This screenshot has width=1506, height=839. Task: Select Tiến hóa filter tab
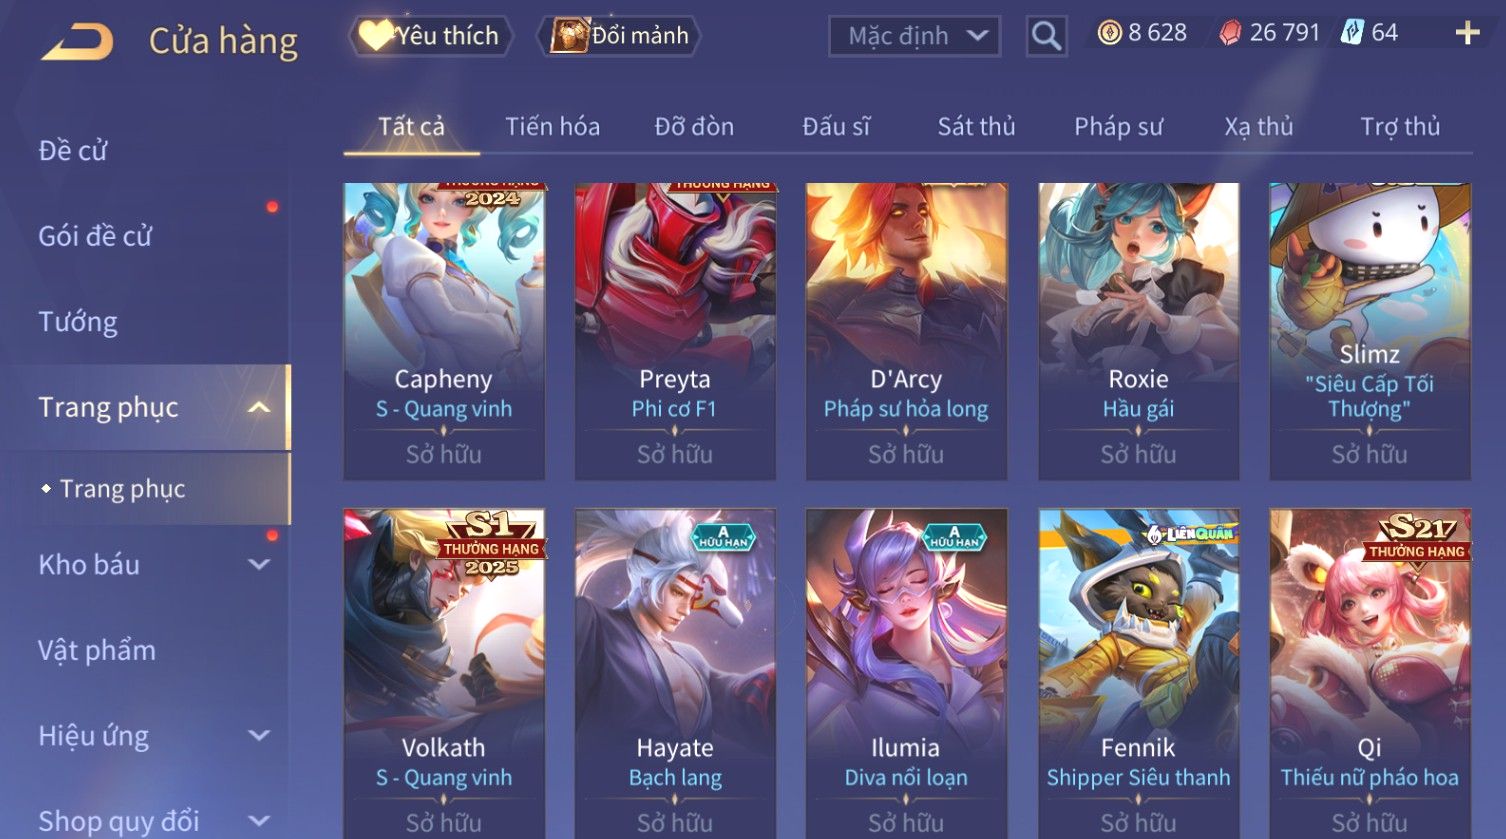(552, 127)
